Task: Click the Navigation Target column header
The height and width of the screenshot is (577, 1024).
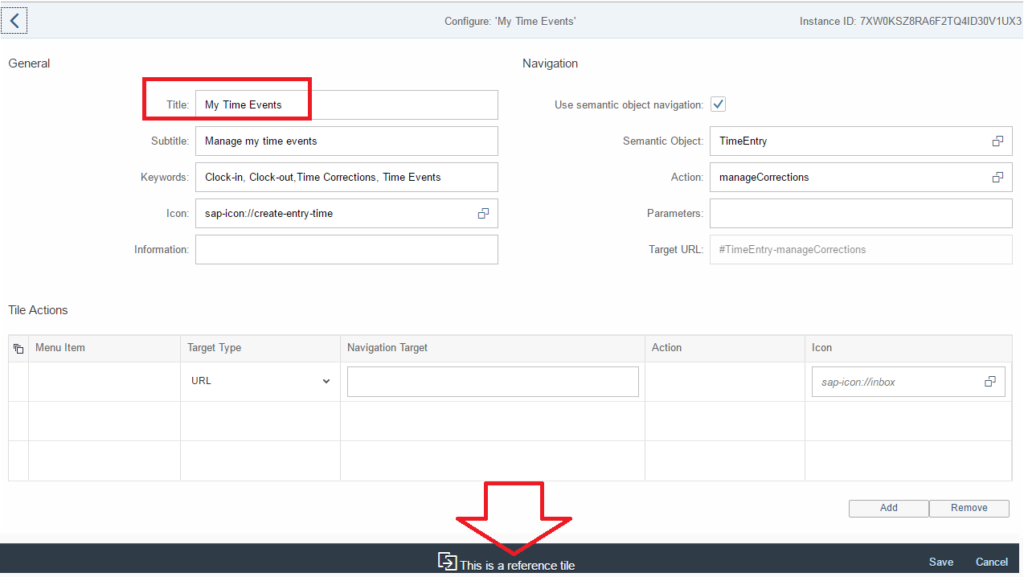Action: (492, 348)
